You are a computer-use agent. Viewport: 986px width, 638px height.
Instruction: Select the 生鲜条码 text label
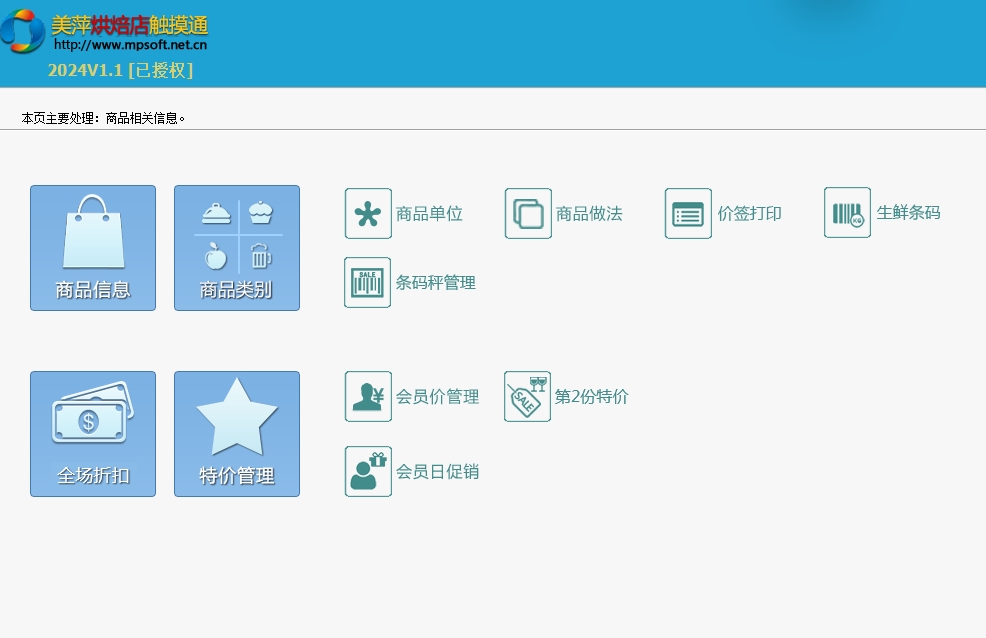coord(908,213)
